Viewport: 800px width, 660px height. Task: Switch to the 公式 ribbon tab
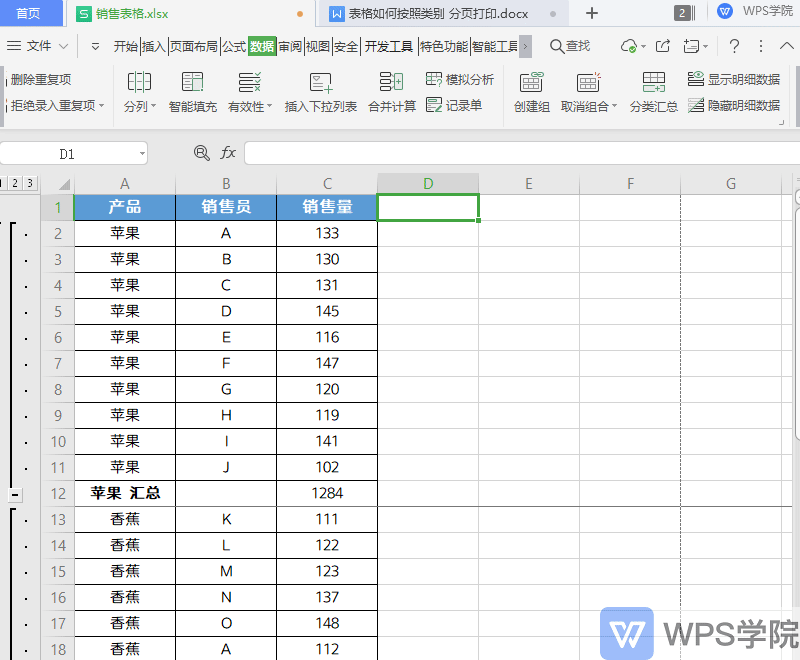pyautogui.click(x=234, y=46)
